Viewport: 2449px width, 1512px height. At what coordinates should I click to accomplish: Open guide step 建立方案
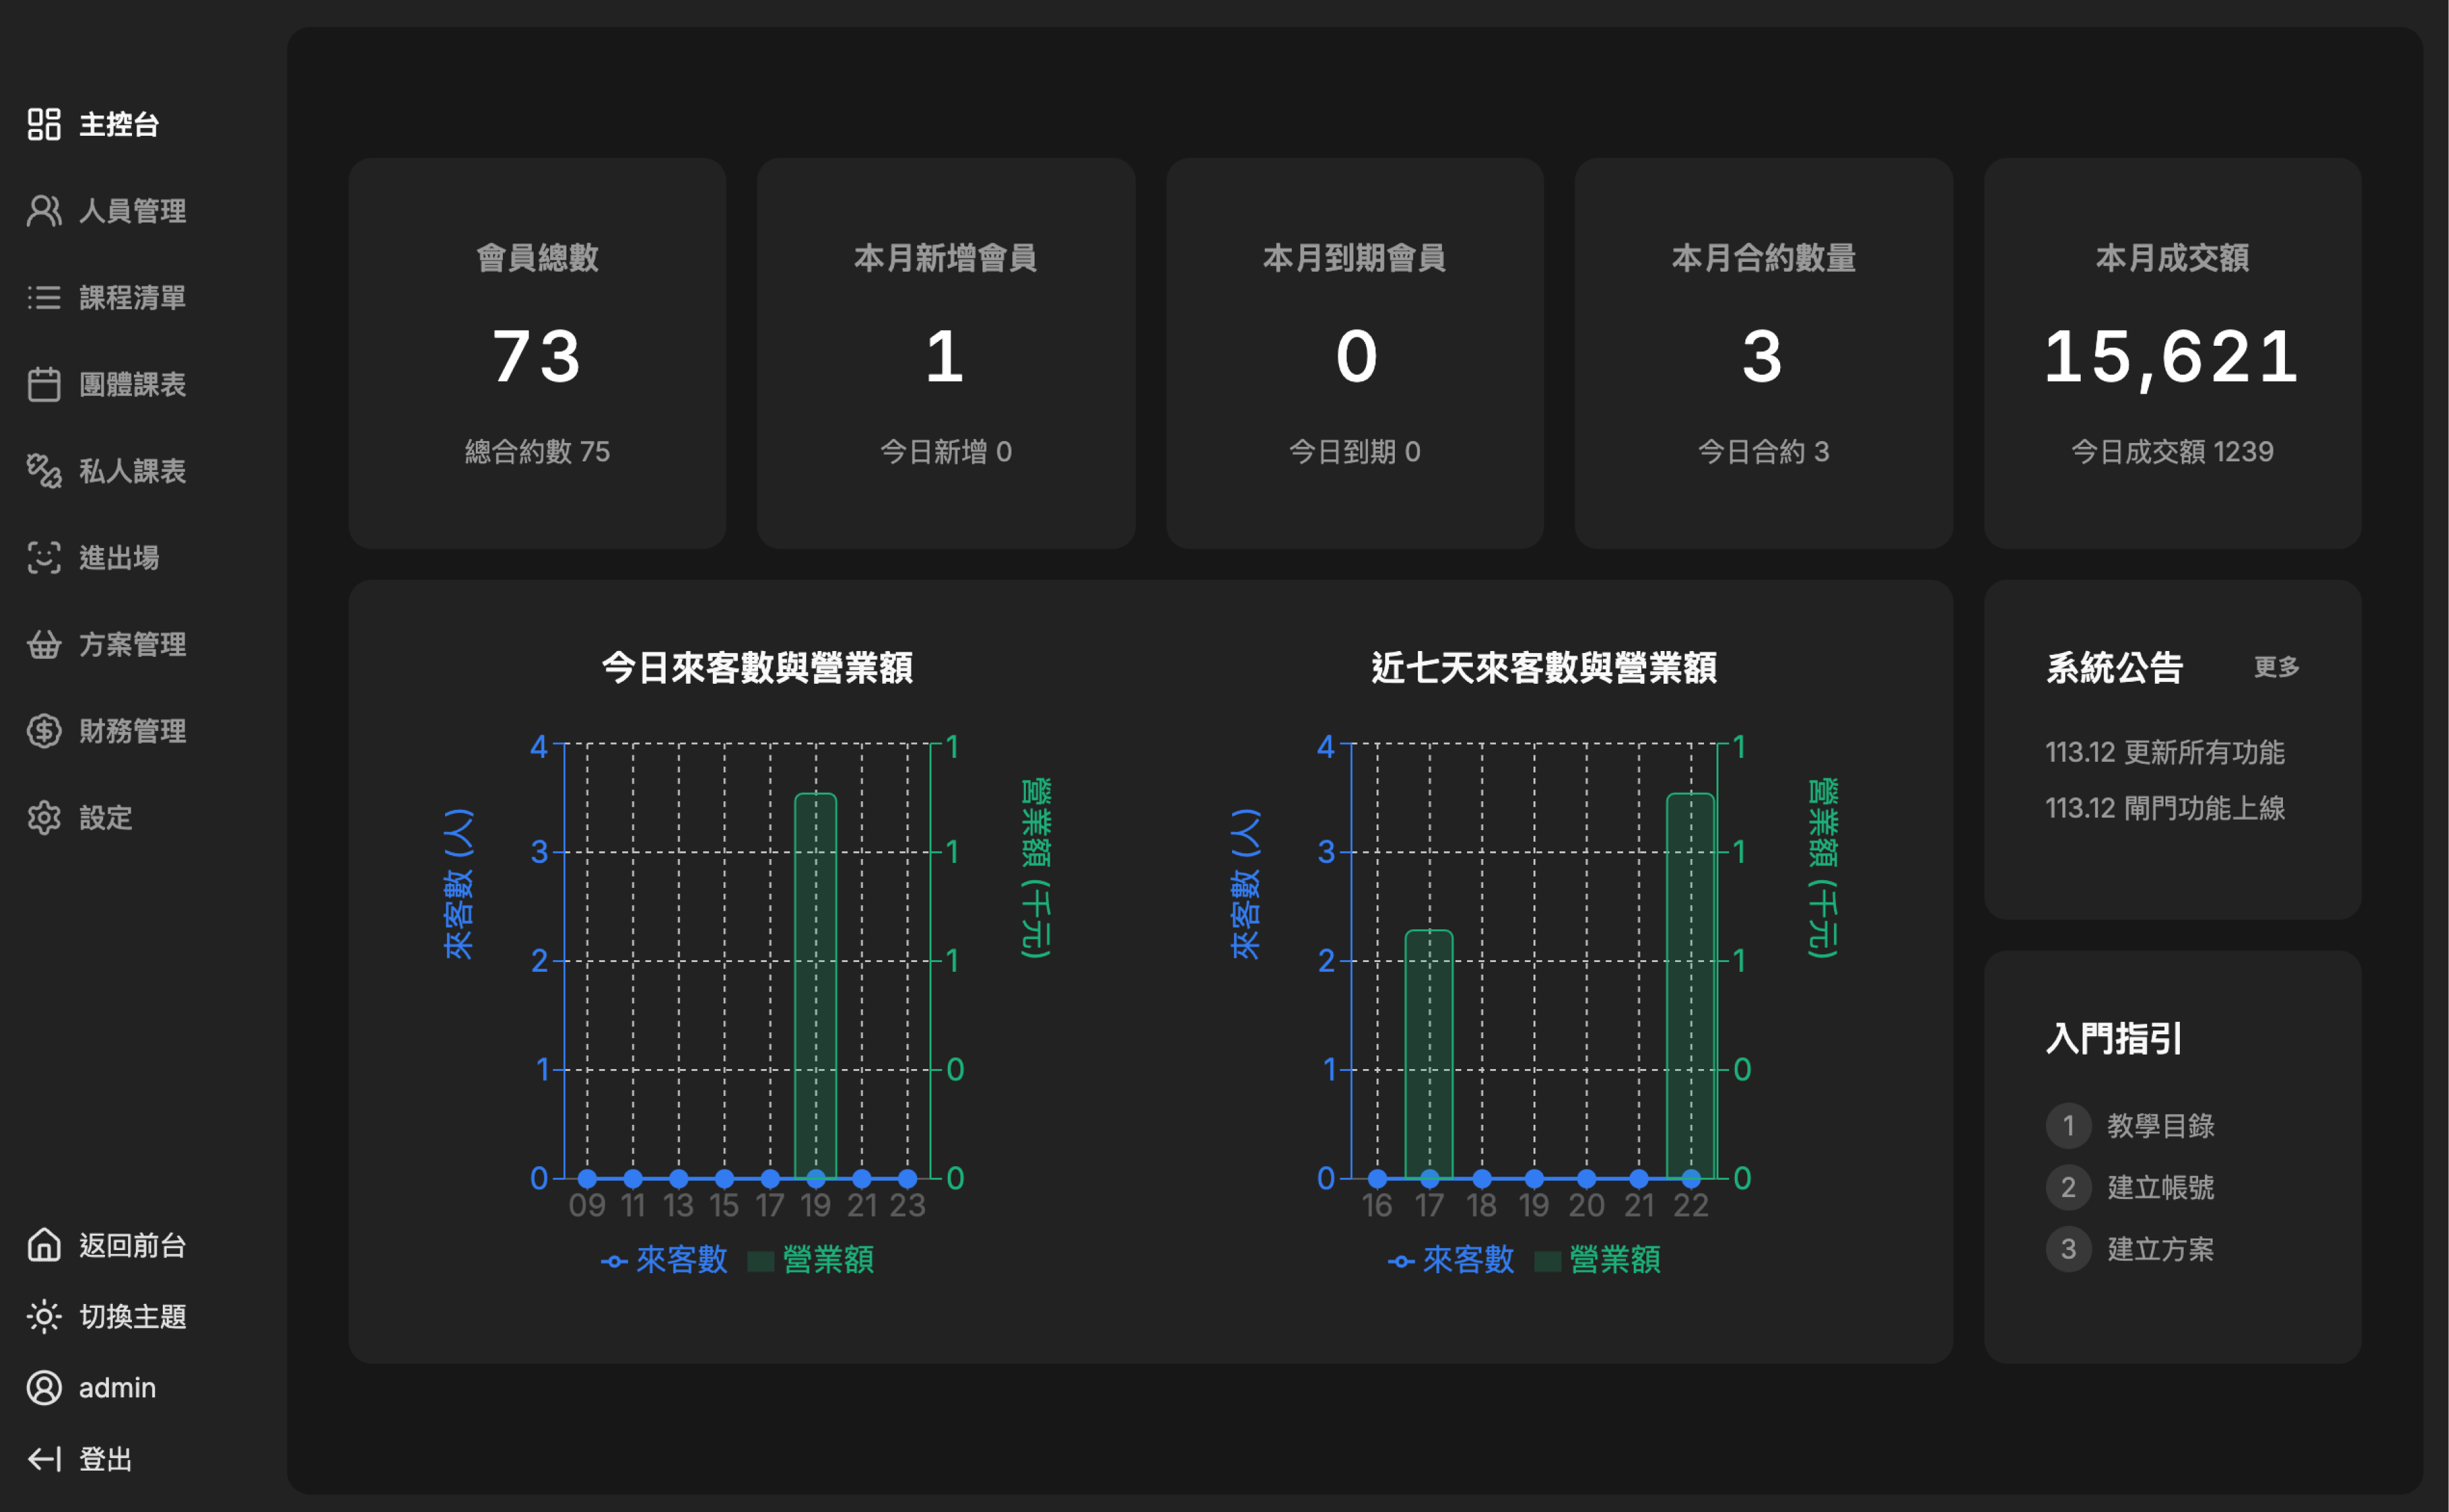2160,1249
